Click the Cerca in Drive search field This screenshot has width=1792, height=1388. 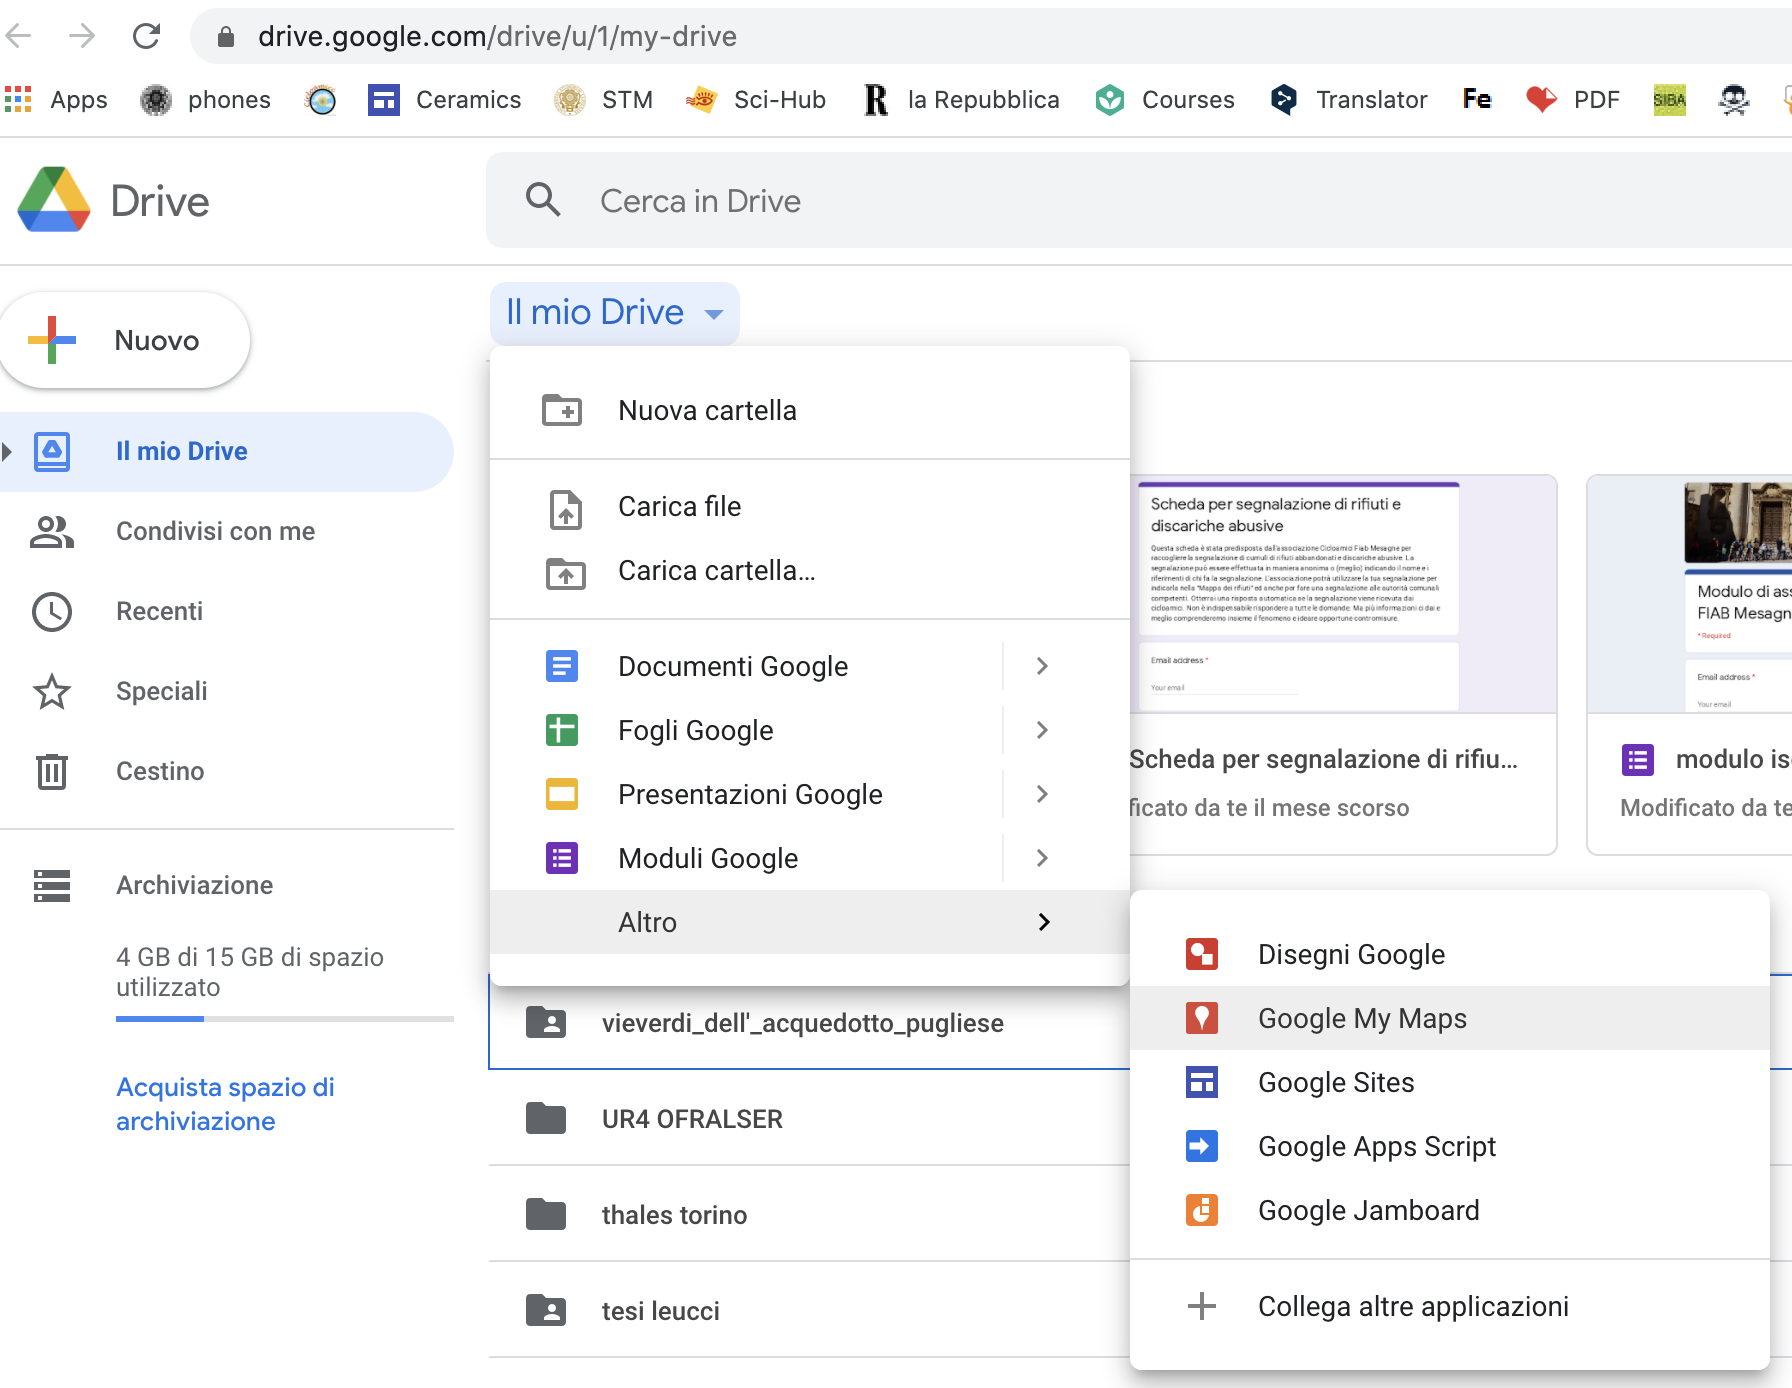1139,200
